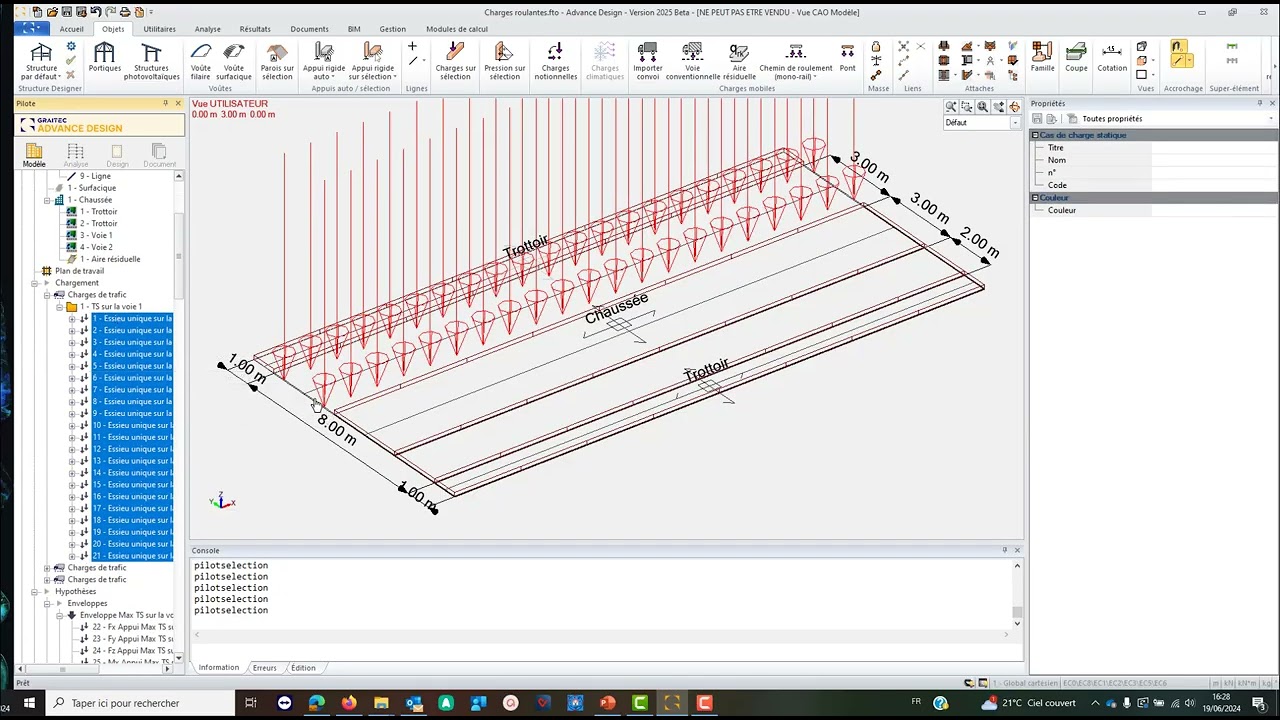The height and width of the screenshot is (720, 1280).
Task: Open Structures photovoltaïques tool
Action: click(x=151, y=61)
